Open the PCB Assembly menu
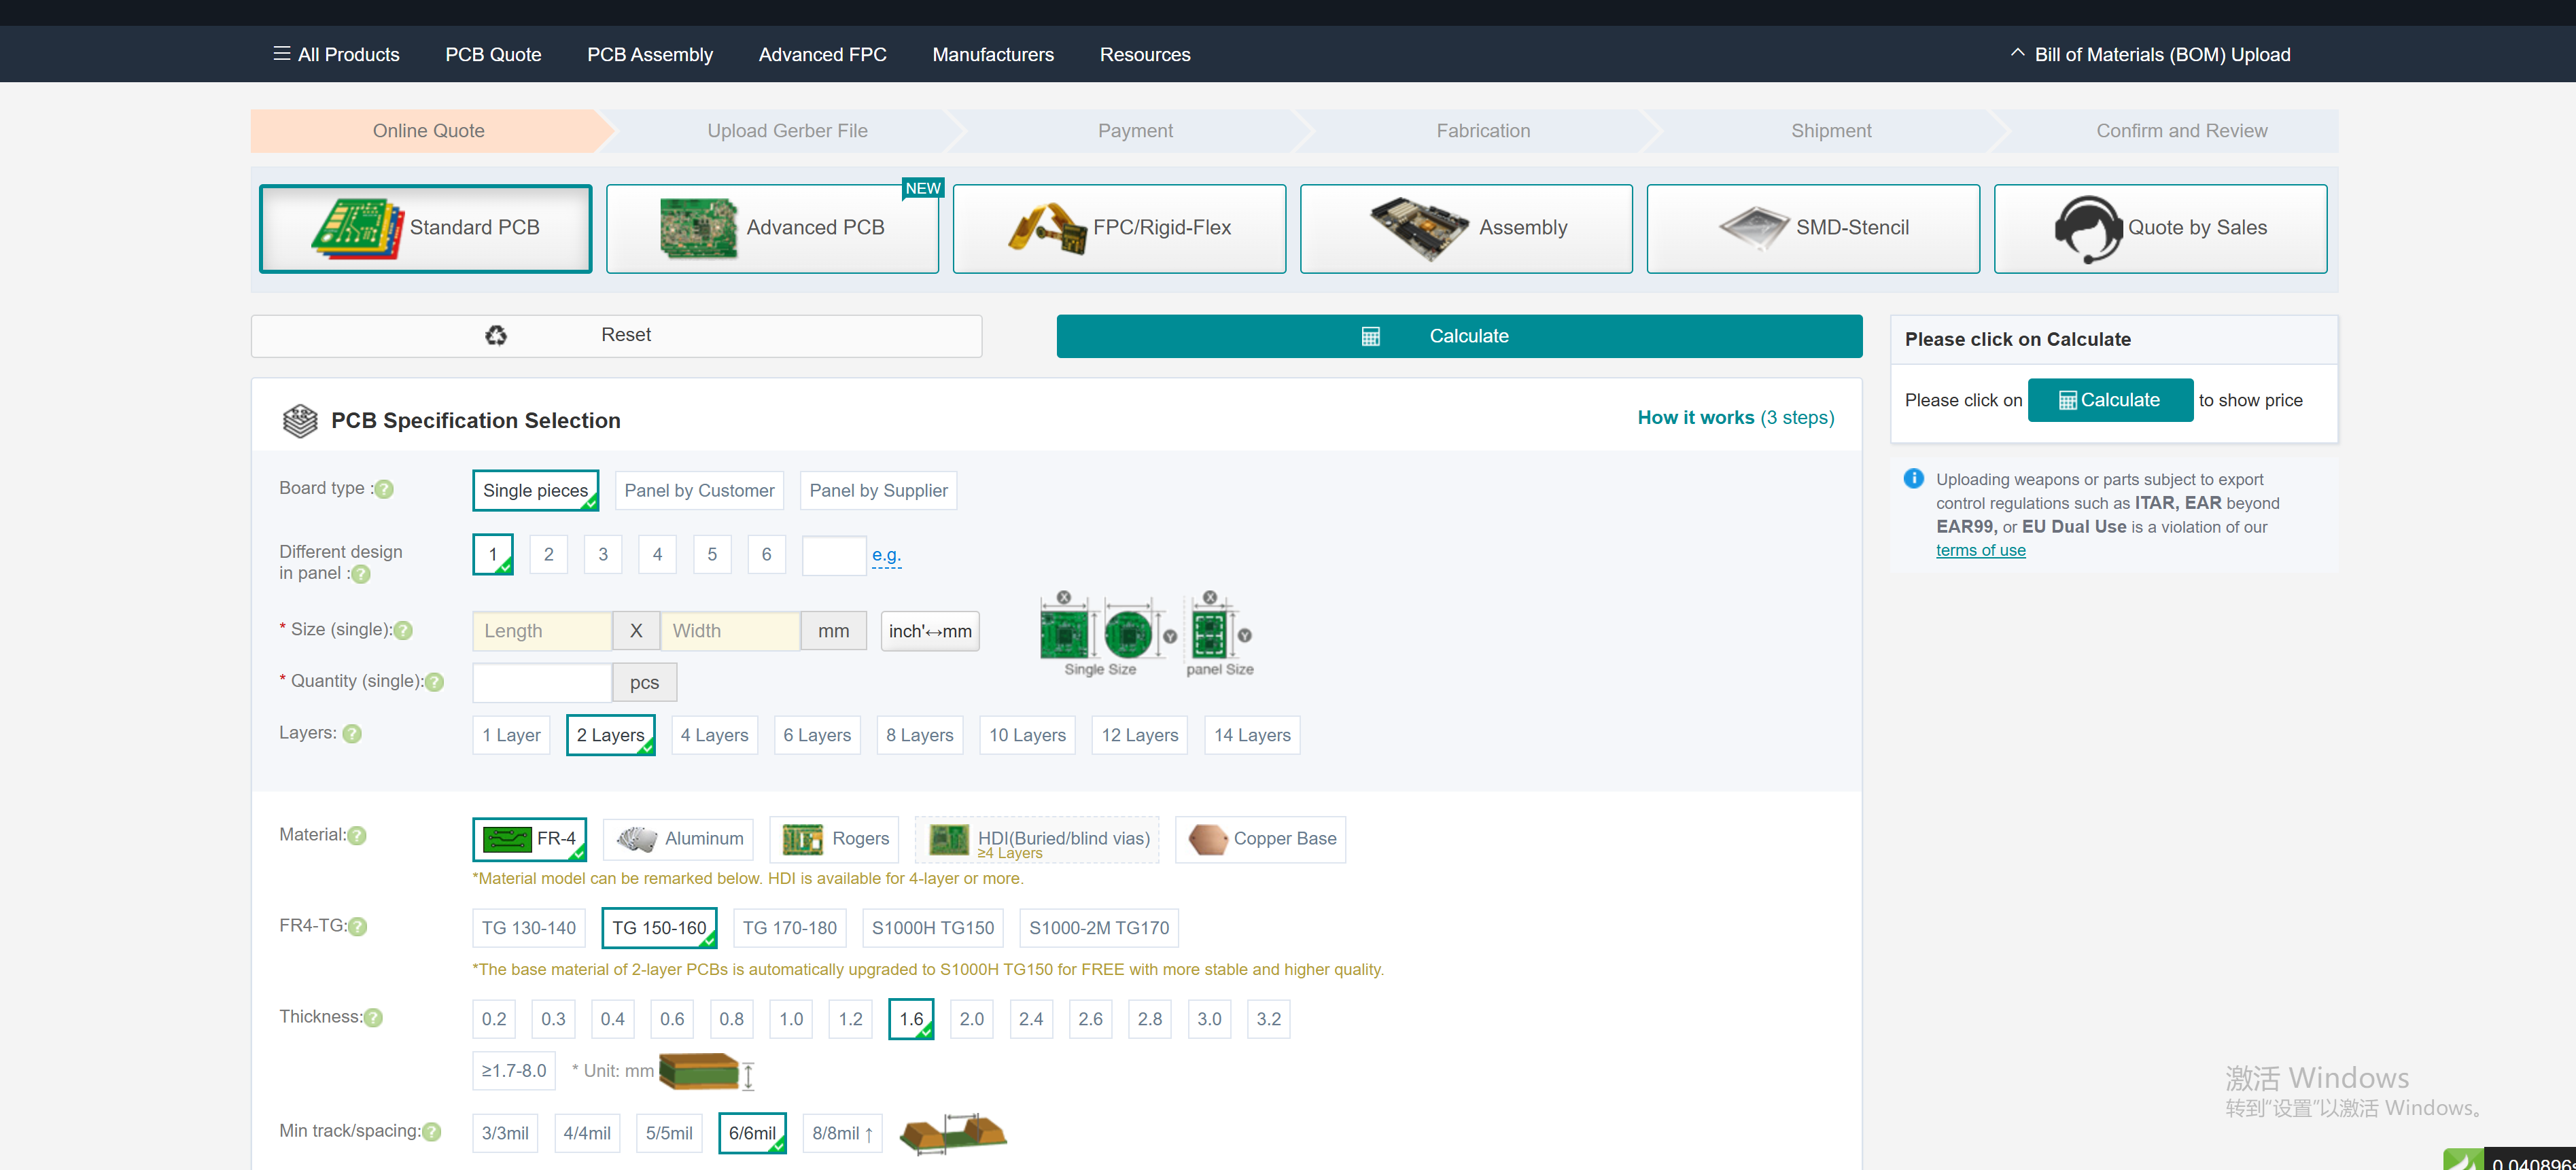Screen dimensions: 2576x1170 click(x=649, y=55)
